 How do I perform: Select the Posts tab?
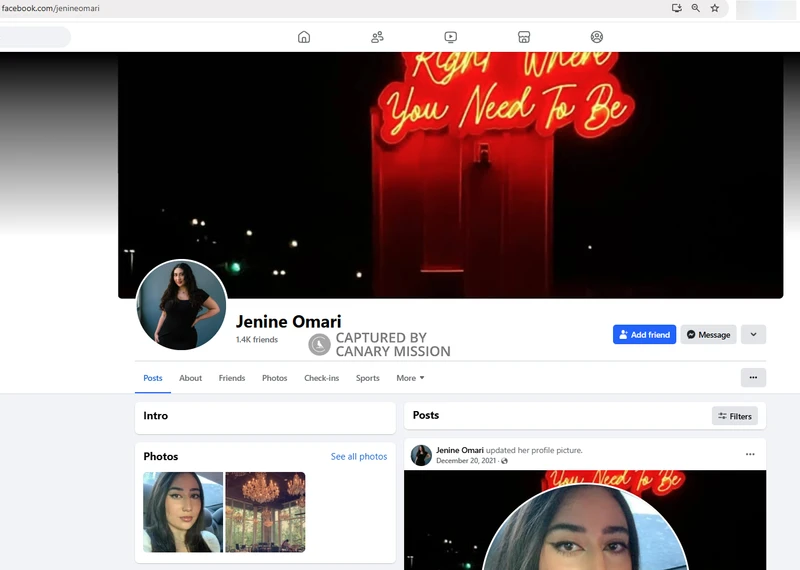tap(153, 378)
